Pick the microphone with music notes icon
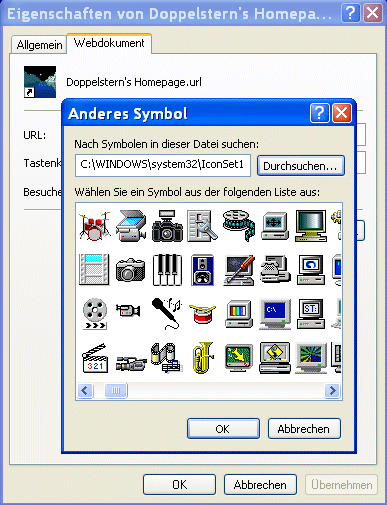The height and width of the screenshot is (505, 387). (167, 313)
